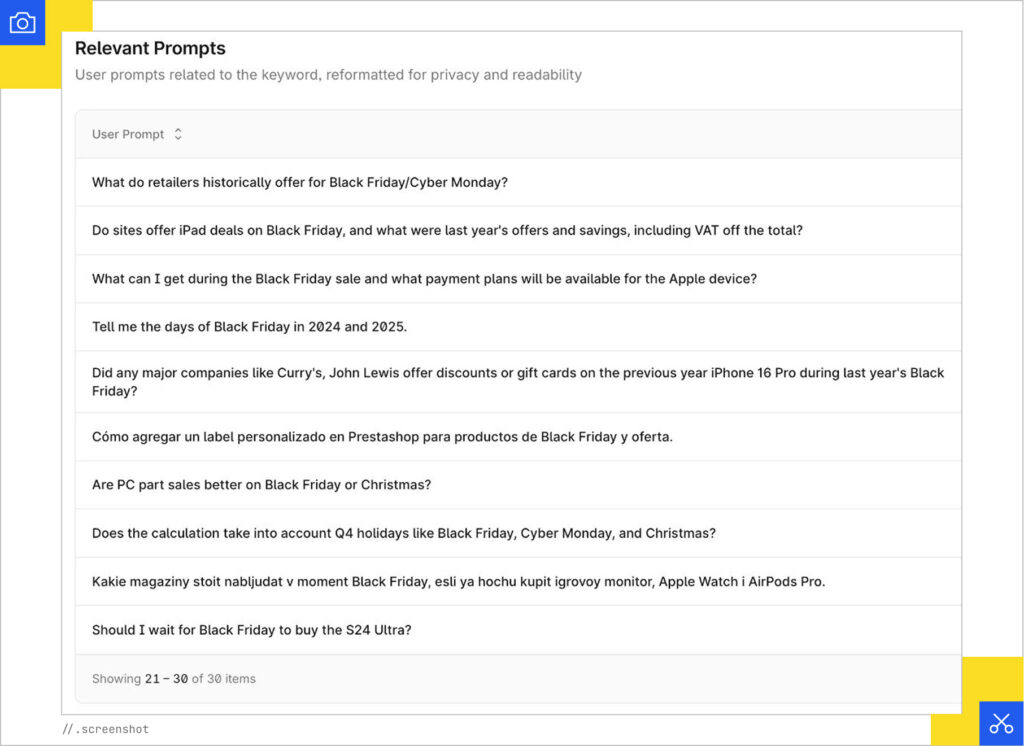Open the Kakie magaziny igrovoy monitor prompt
The height and width of the screenshot is (746, 1024).
click(x=458, y=581)
